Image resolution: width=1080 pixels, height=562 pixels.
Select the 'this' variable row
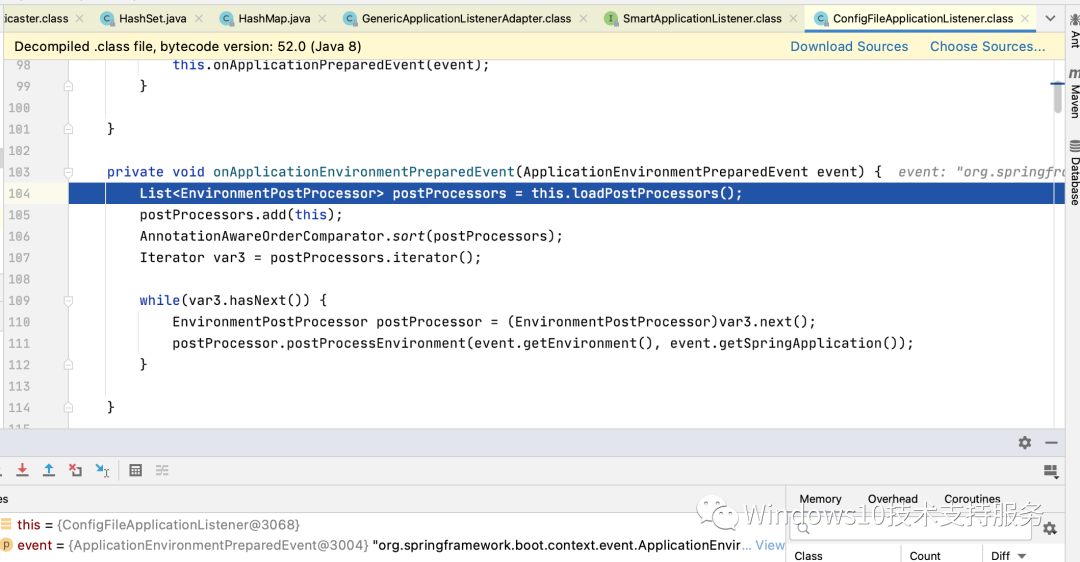(393, 524)
